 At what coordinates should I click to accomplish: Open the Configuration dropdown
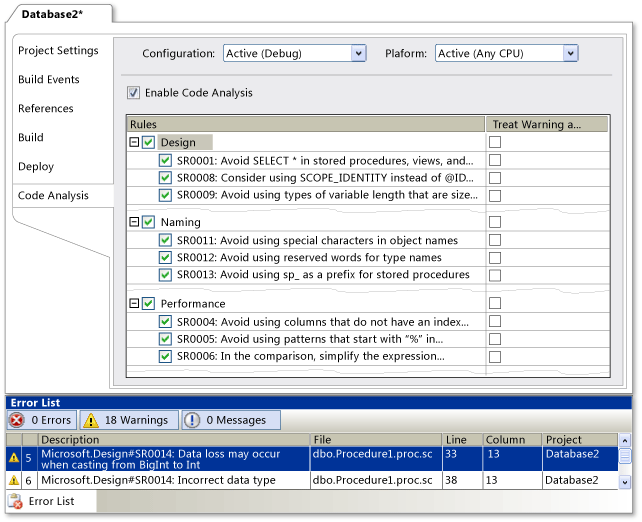pyautogui.click(x=358, y=53)
